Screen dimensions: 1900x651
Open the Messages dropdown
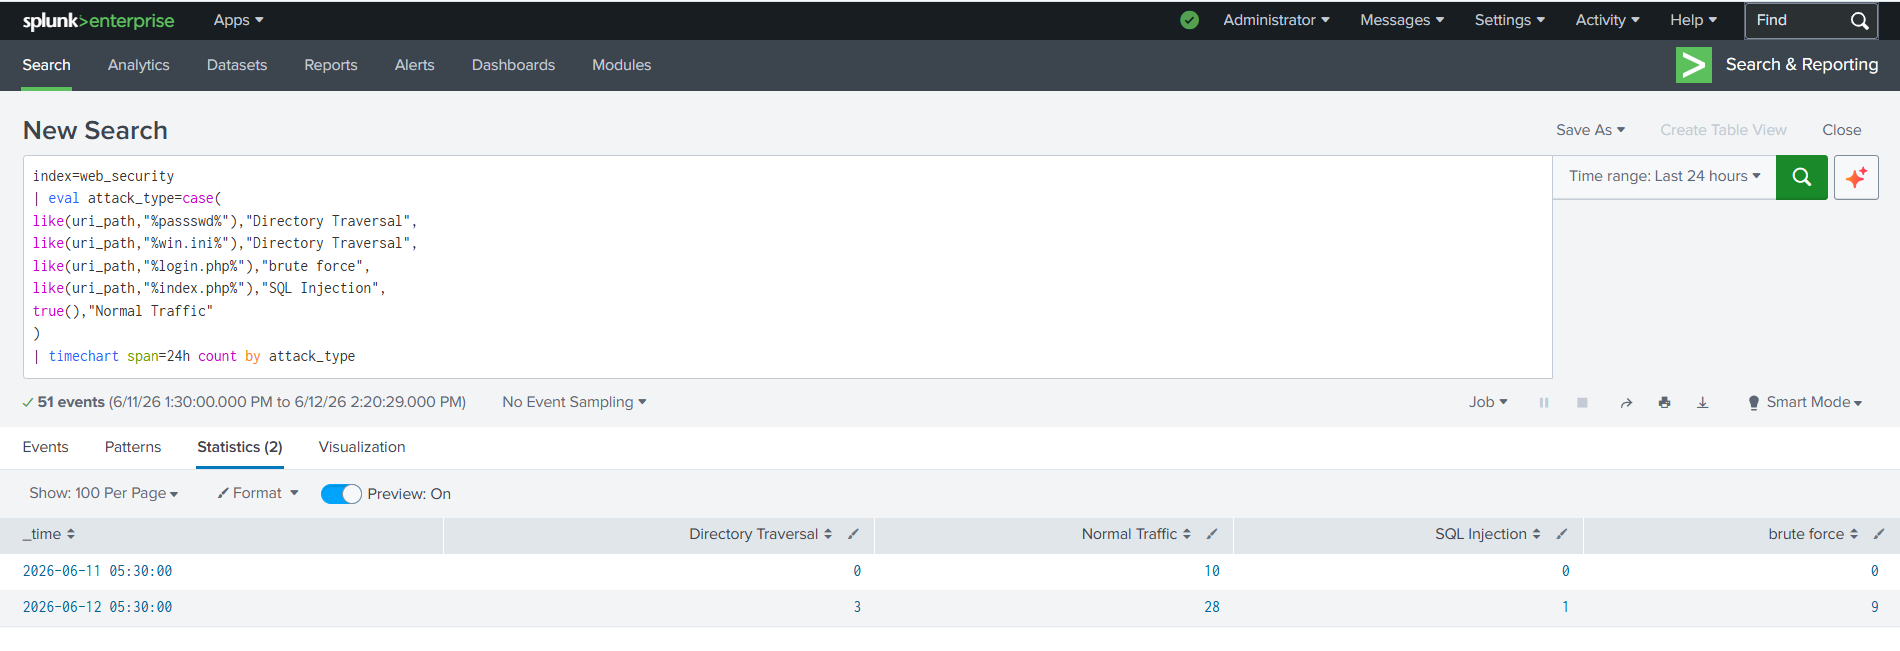coord(1402,20)
